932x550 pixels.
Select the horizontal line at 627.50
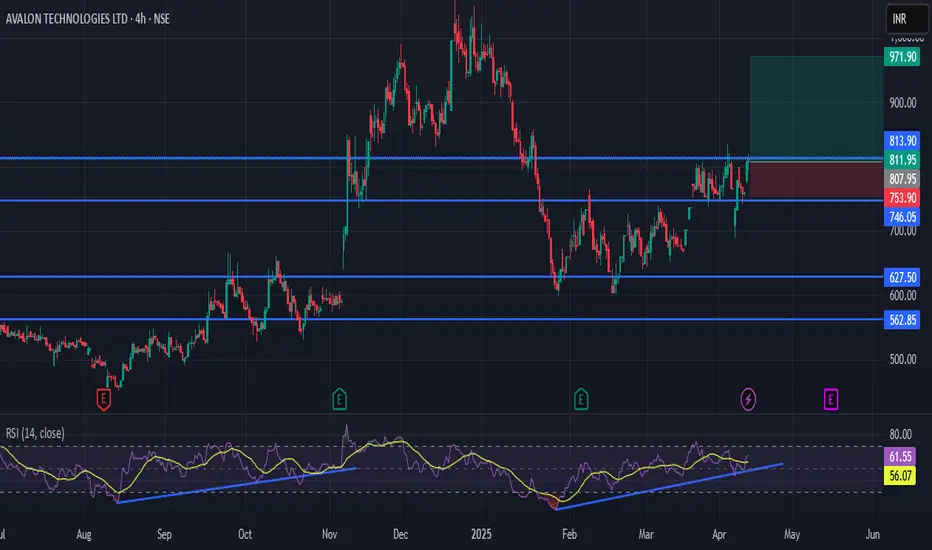pos(441,276)
